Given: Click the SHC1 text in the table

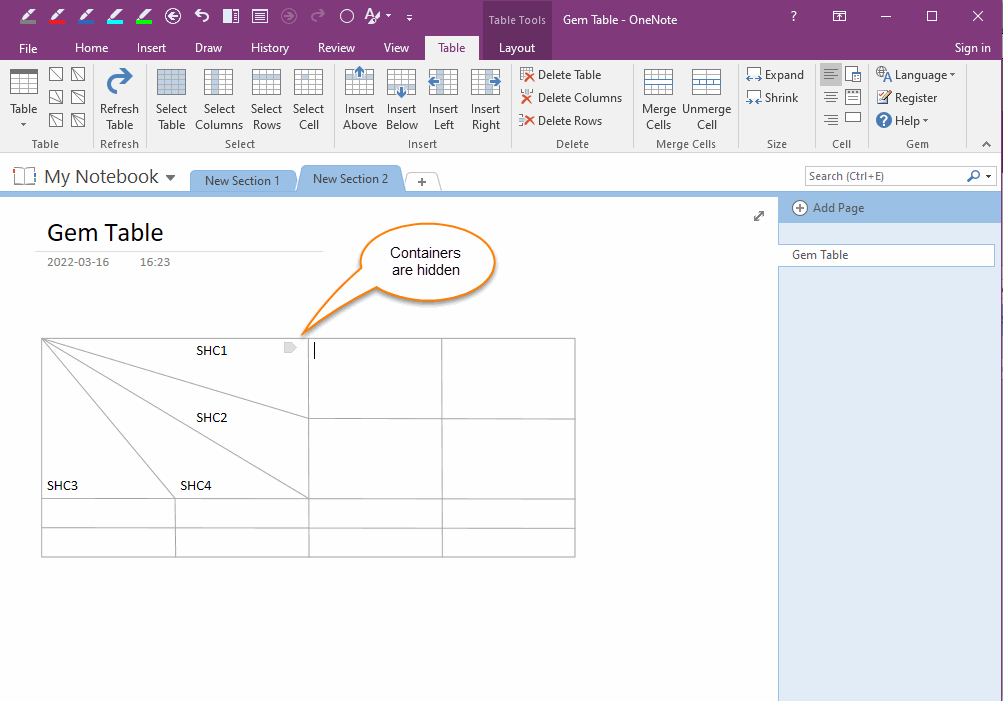Looking at the screenshot, I should [x=211, y=350].
